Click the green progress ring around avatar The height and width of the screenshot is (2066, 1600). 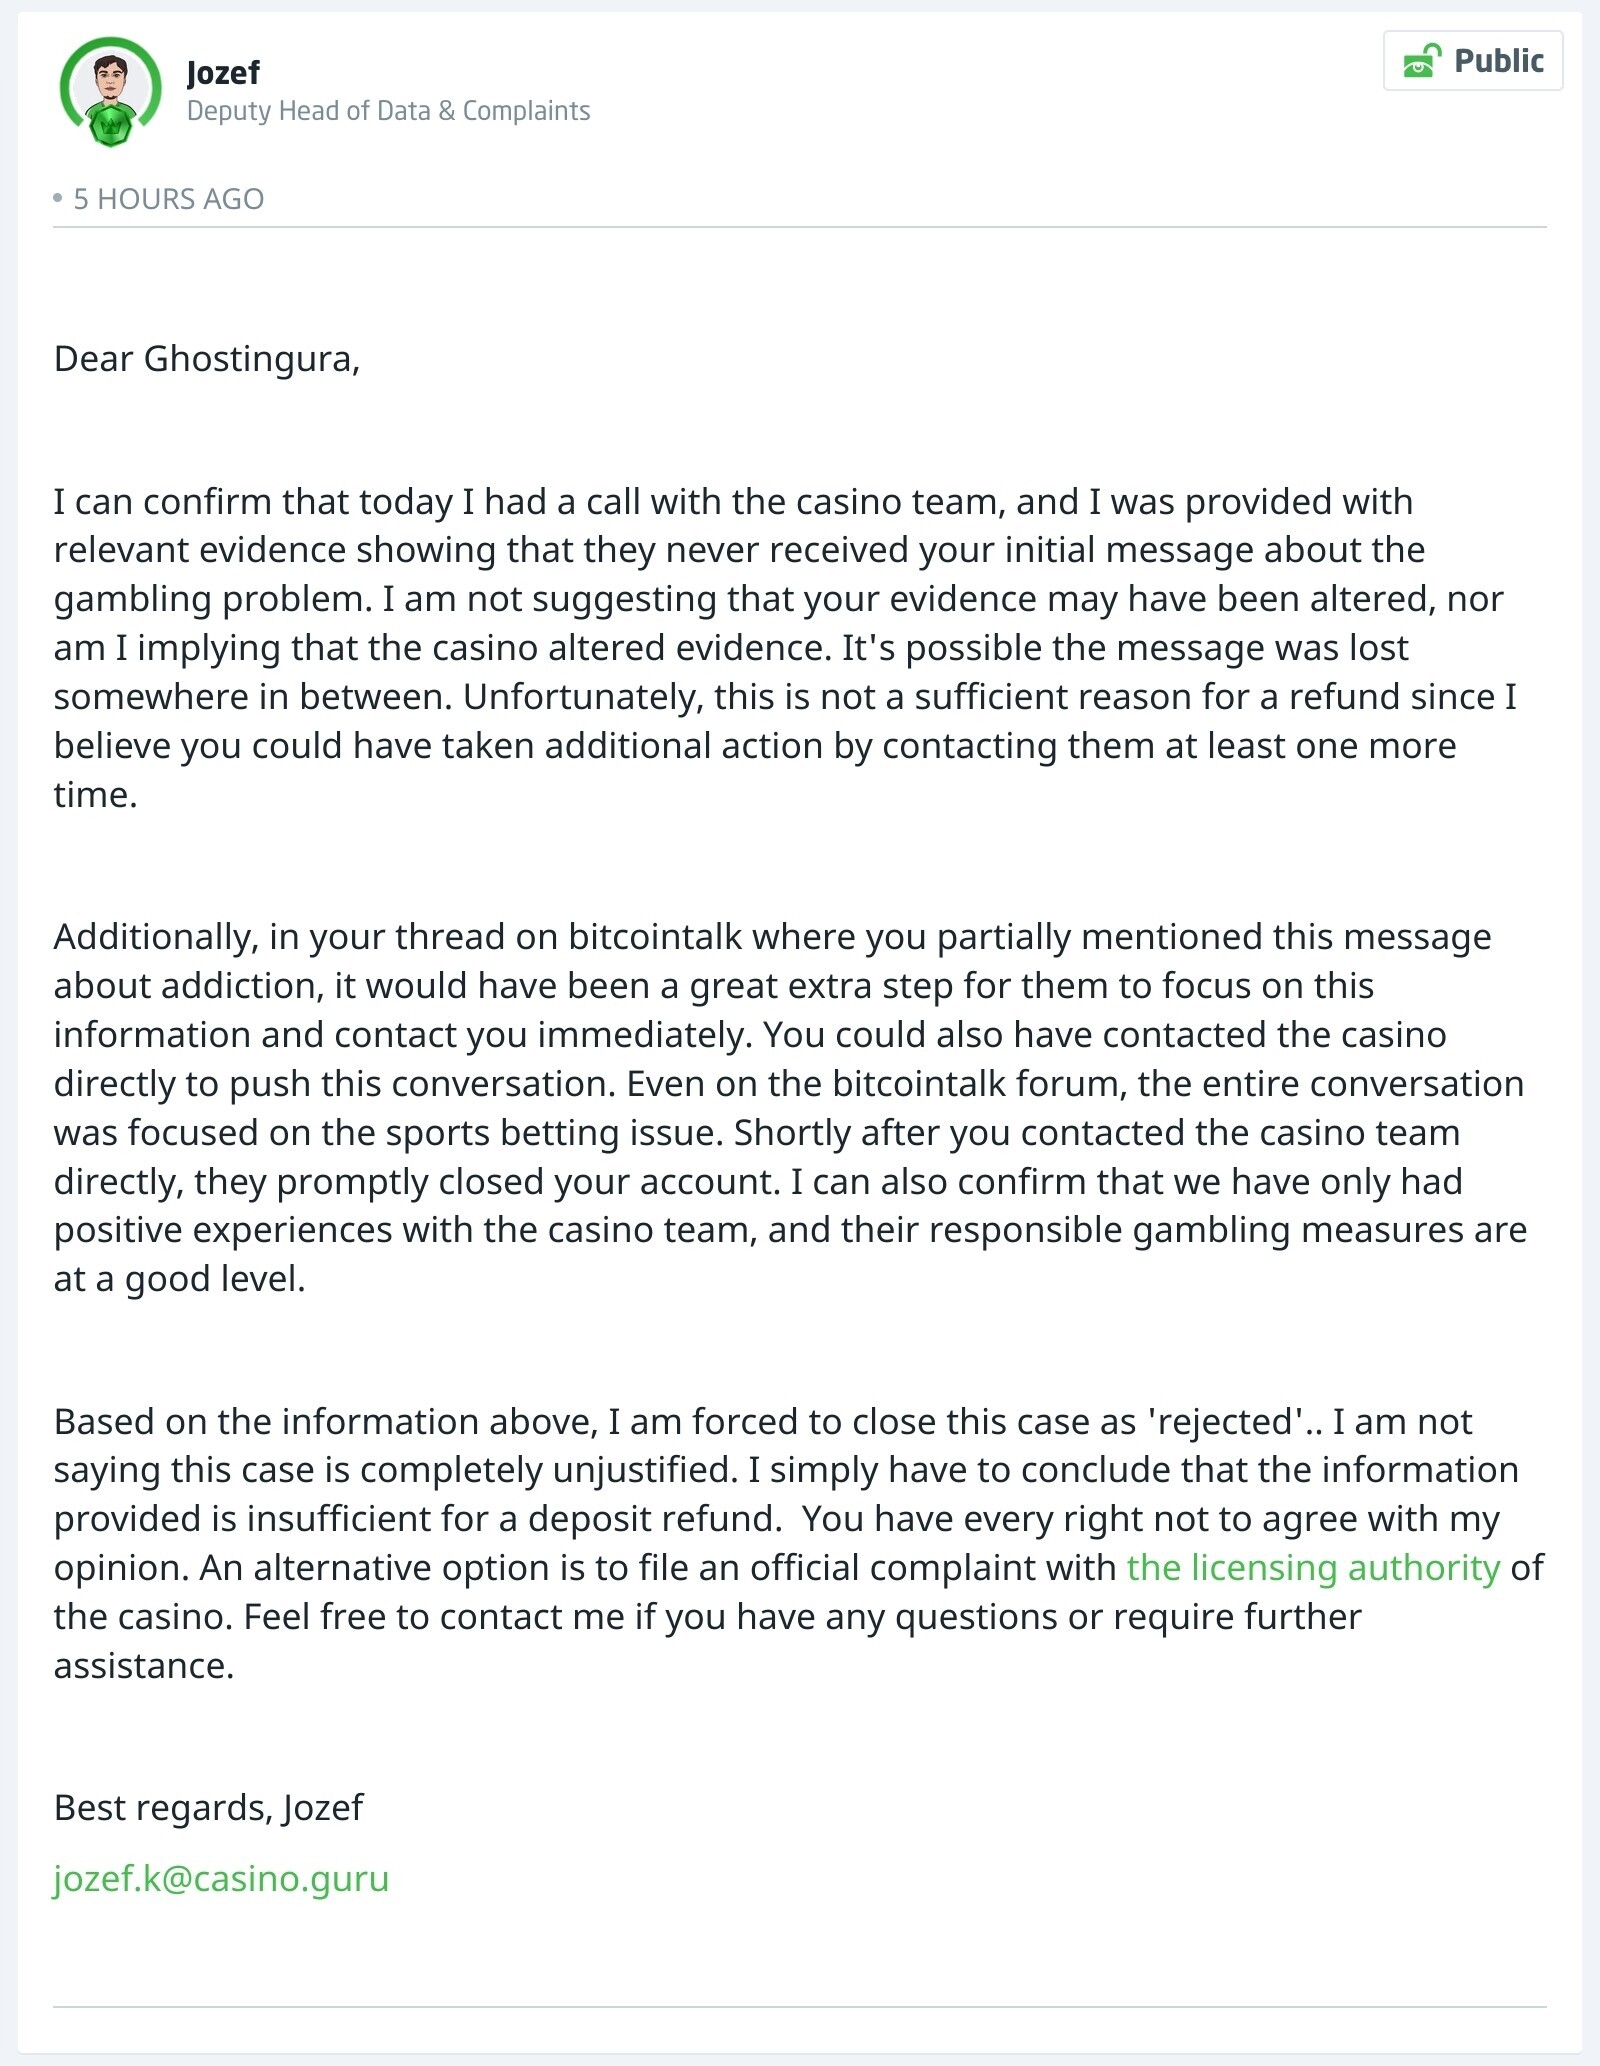(x=110, y=85)
